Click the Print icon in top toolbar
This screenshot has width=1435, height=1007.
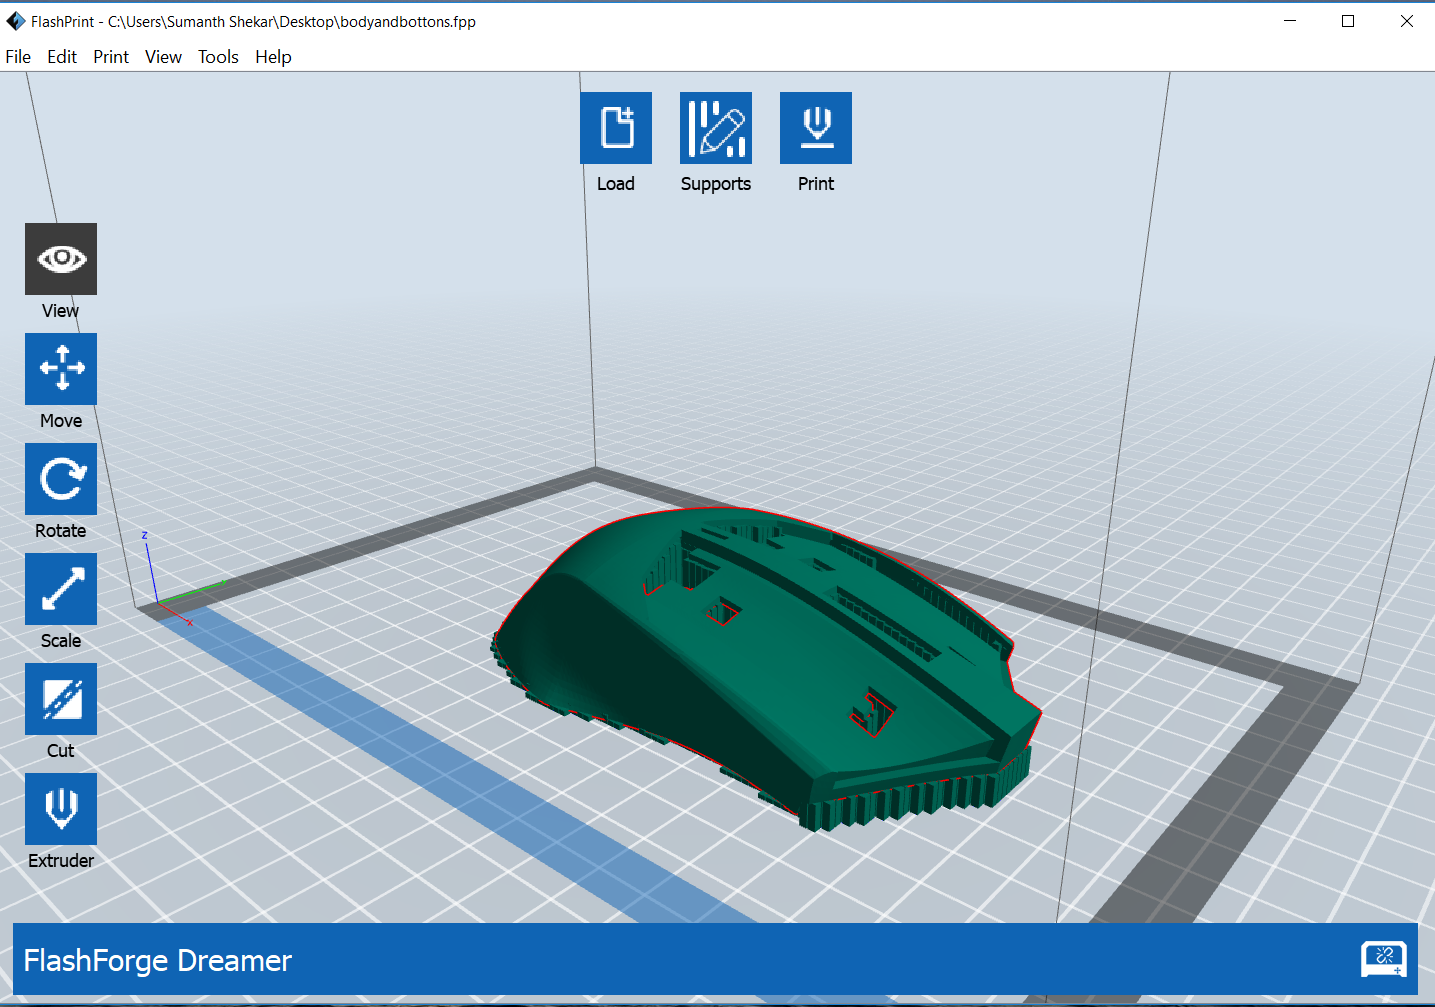coord(816,128)
